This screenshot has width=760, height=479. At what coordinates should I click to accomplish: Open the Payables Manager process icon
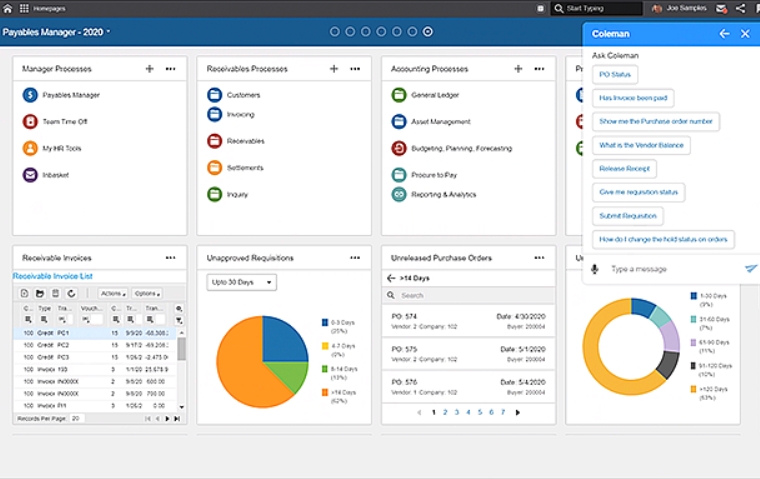(30, 95)
